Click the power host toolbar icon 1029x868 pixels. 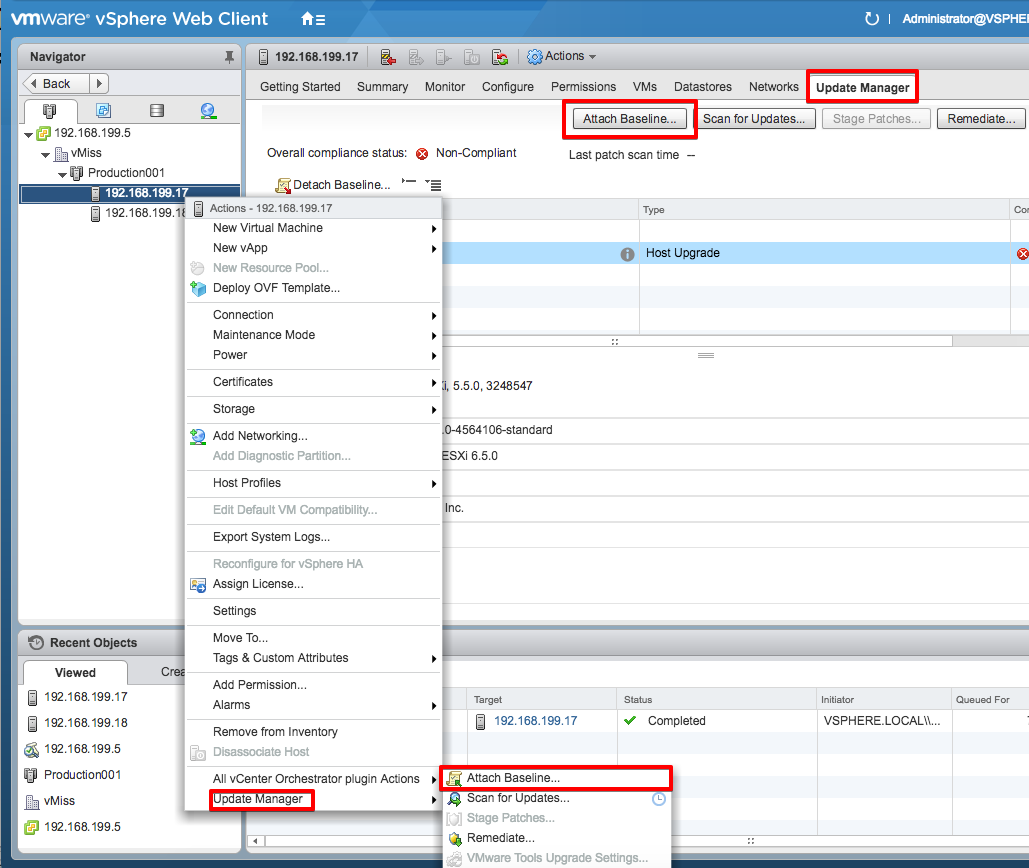tap(472, 57)
